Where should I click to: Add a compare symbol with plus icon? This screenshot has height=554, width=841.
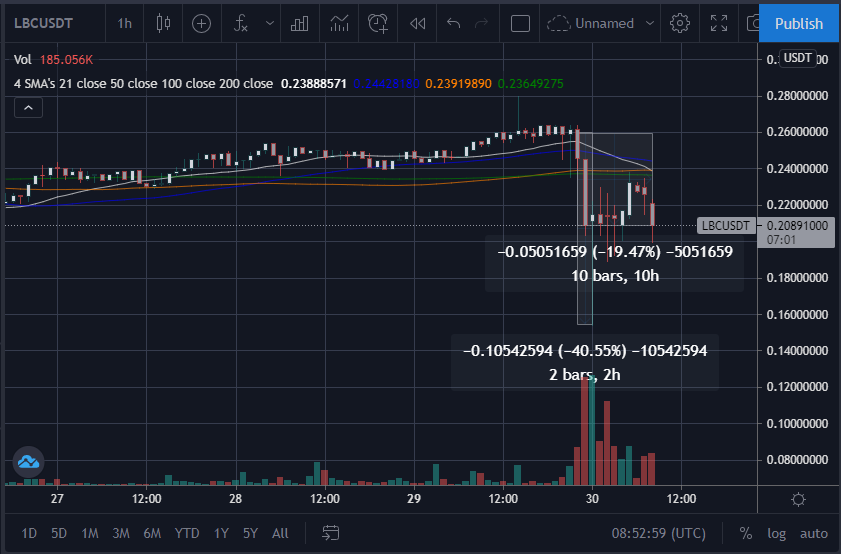[x=202, y=23]
